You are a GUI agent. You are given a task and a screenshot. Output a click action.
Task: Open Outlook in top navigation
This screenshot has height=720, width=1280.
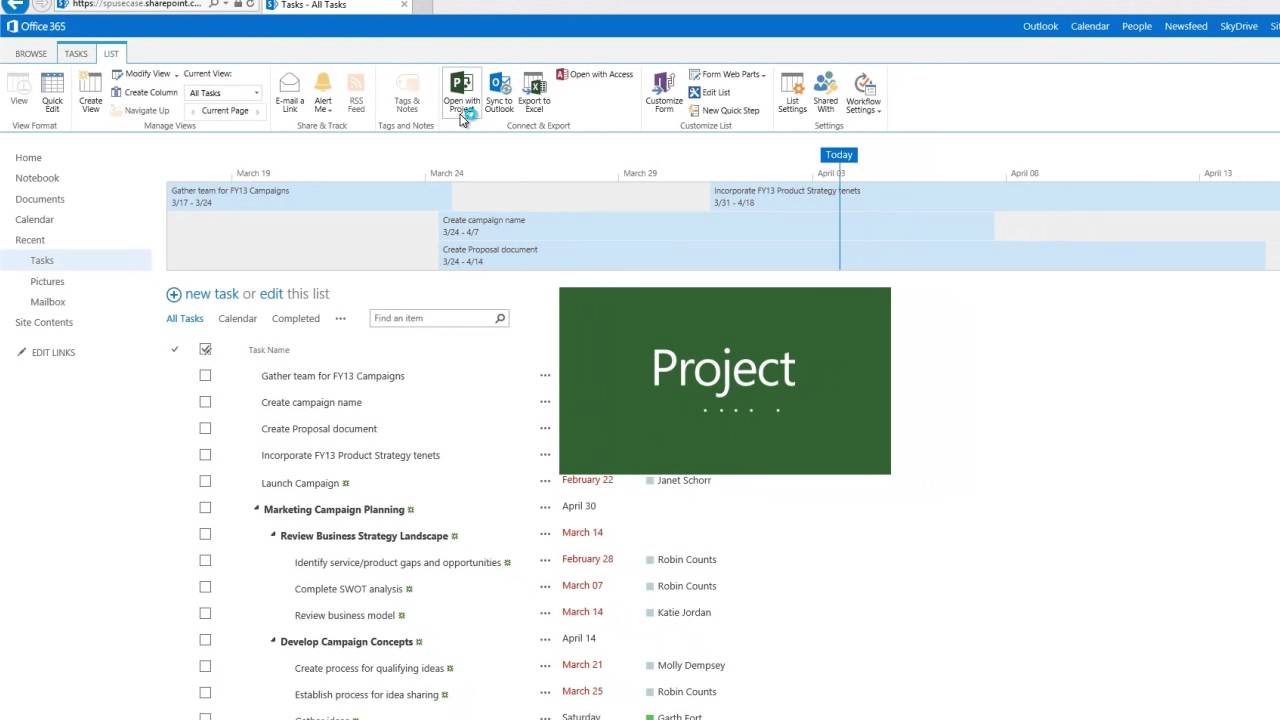coord(1040,26)
